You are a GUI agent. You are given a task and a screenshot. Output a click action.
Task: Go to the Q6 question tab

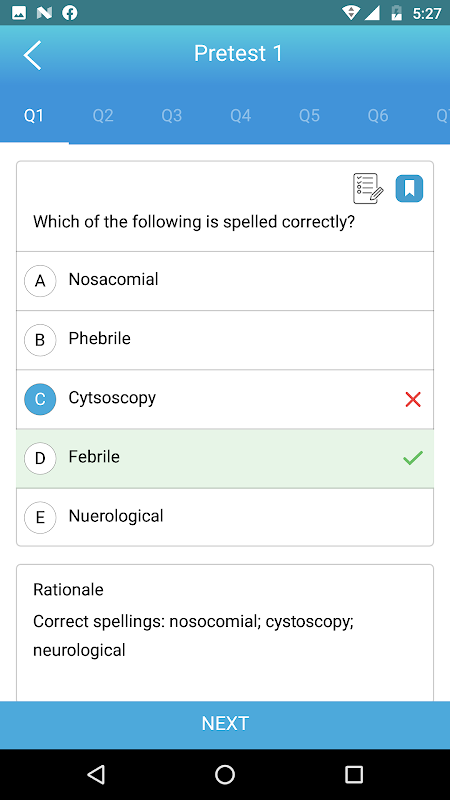point(378,116)
